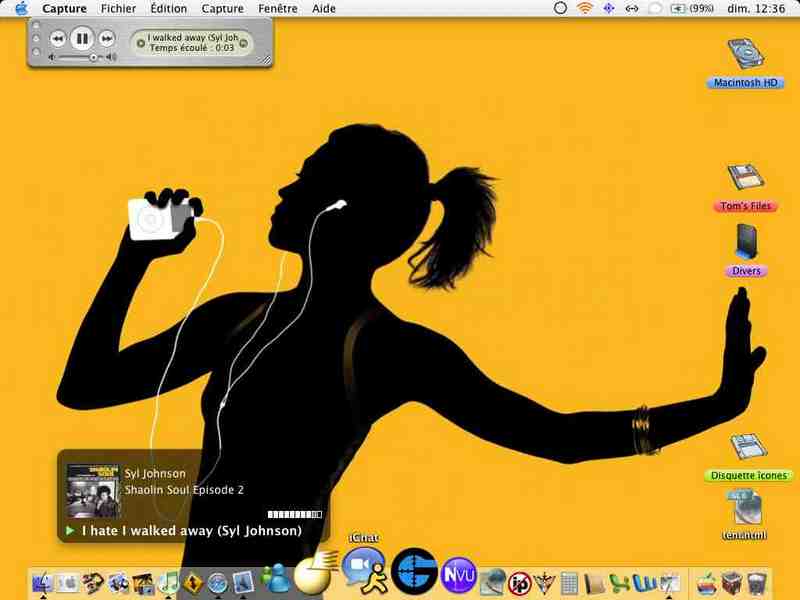Viewport: 800px width, 600px height.
Task: Open the Fenêtre menu
Action: pos(278,9)
